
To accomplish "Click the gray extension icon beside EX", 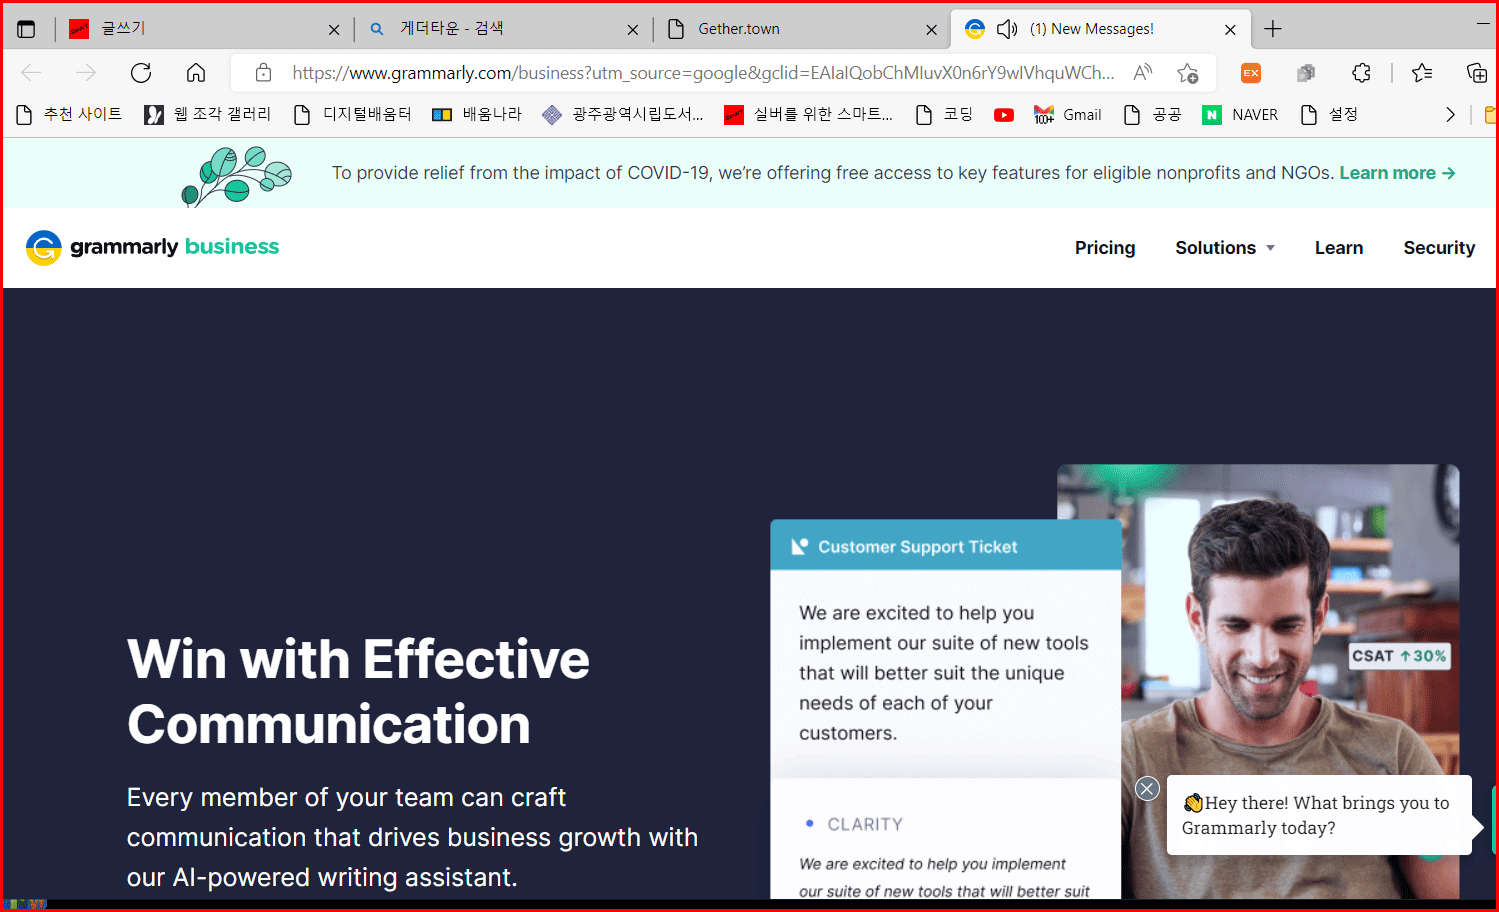I will pos(1305,73).
